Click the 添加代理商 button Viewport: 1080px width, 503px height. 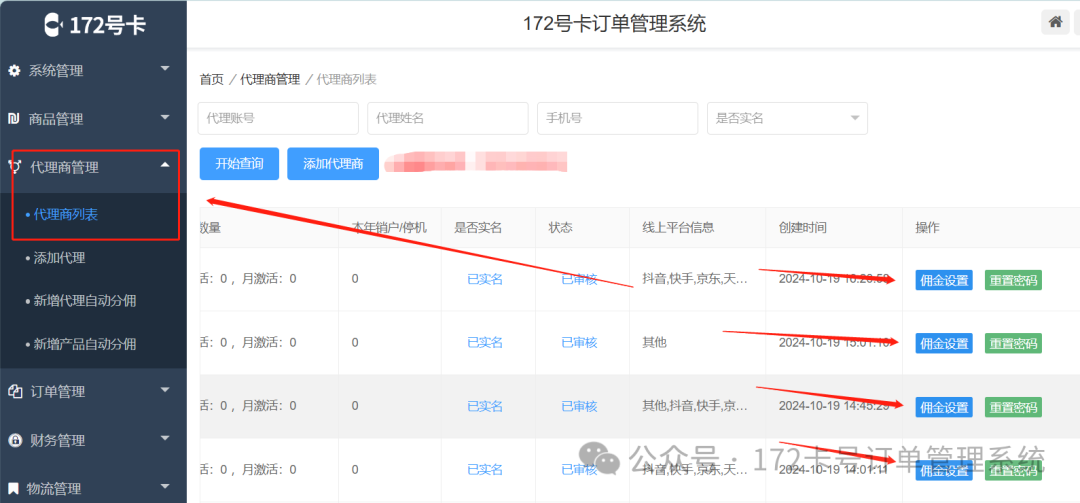[333, 163]
